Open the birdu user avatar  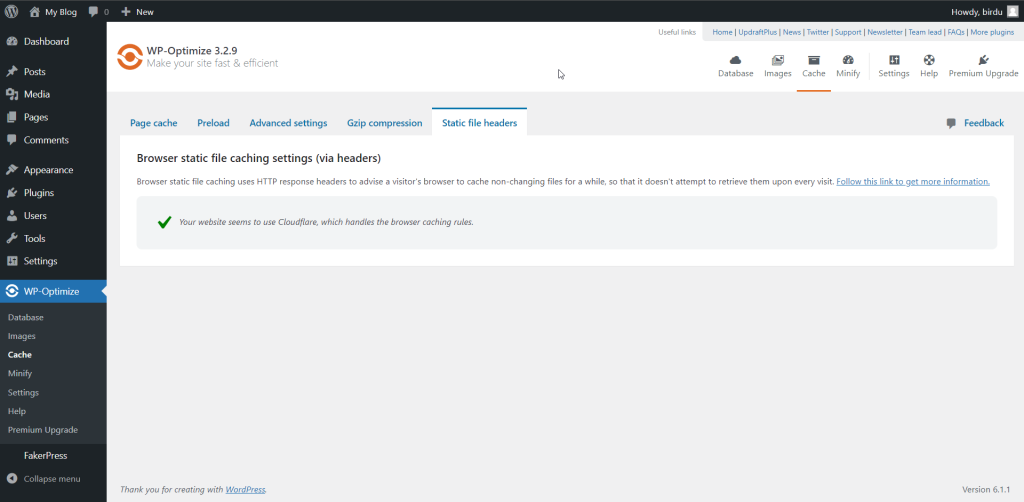tap(1012, 11)
